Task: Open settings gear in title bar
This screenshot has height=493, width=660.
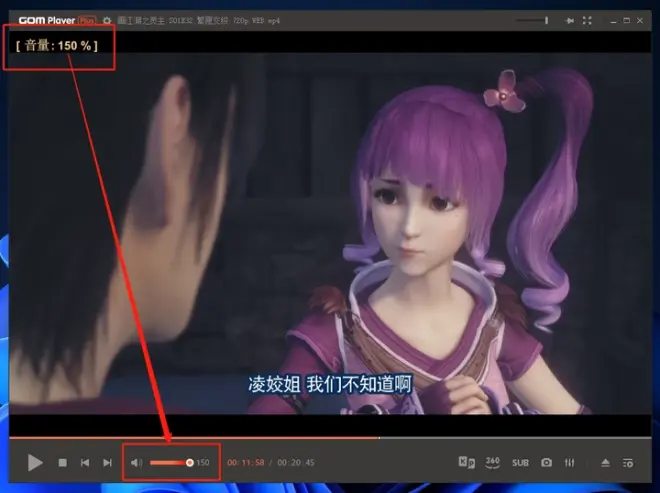Action: tap(107, 20)
